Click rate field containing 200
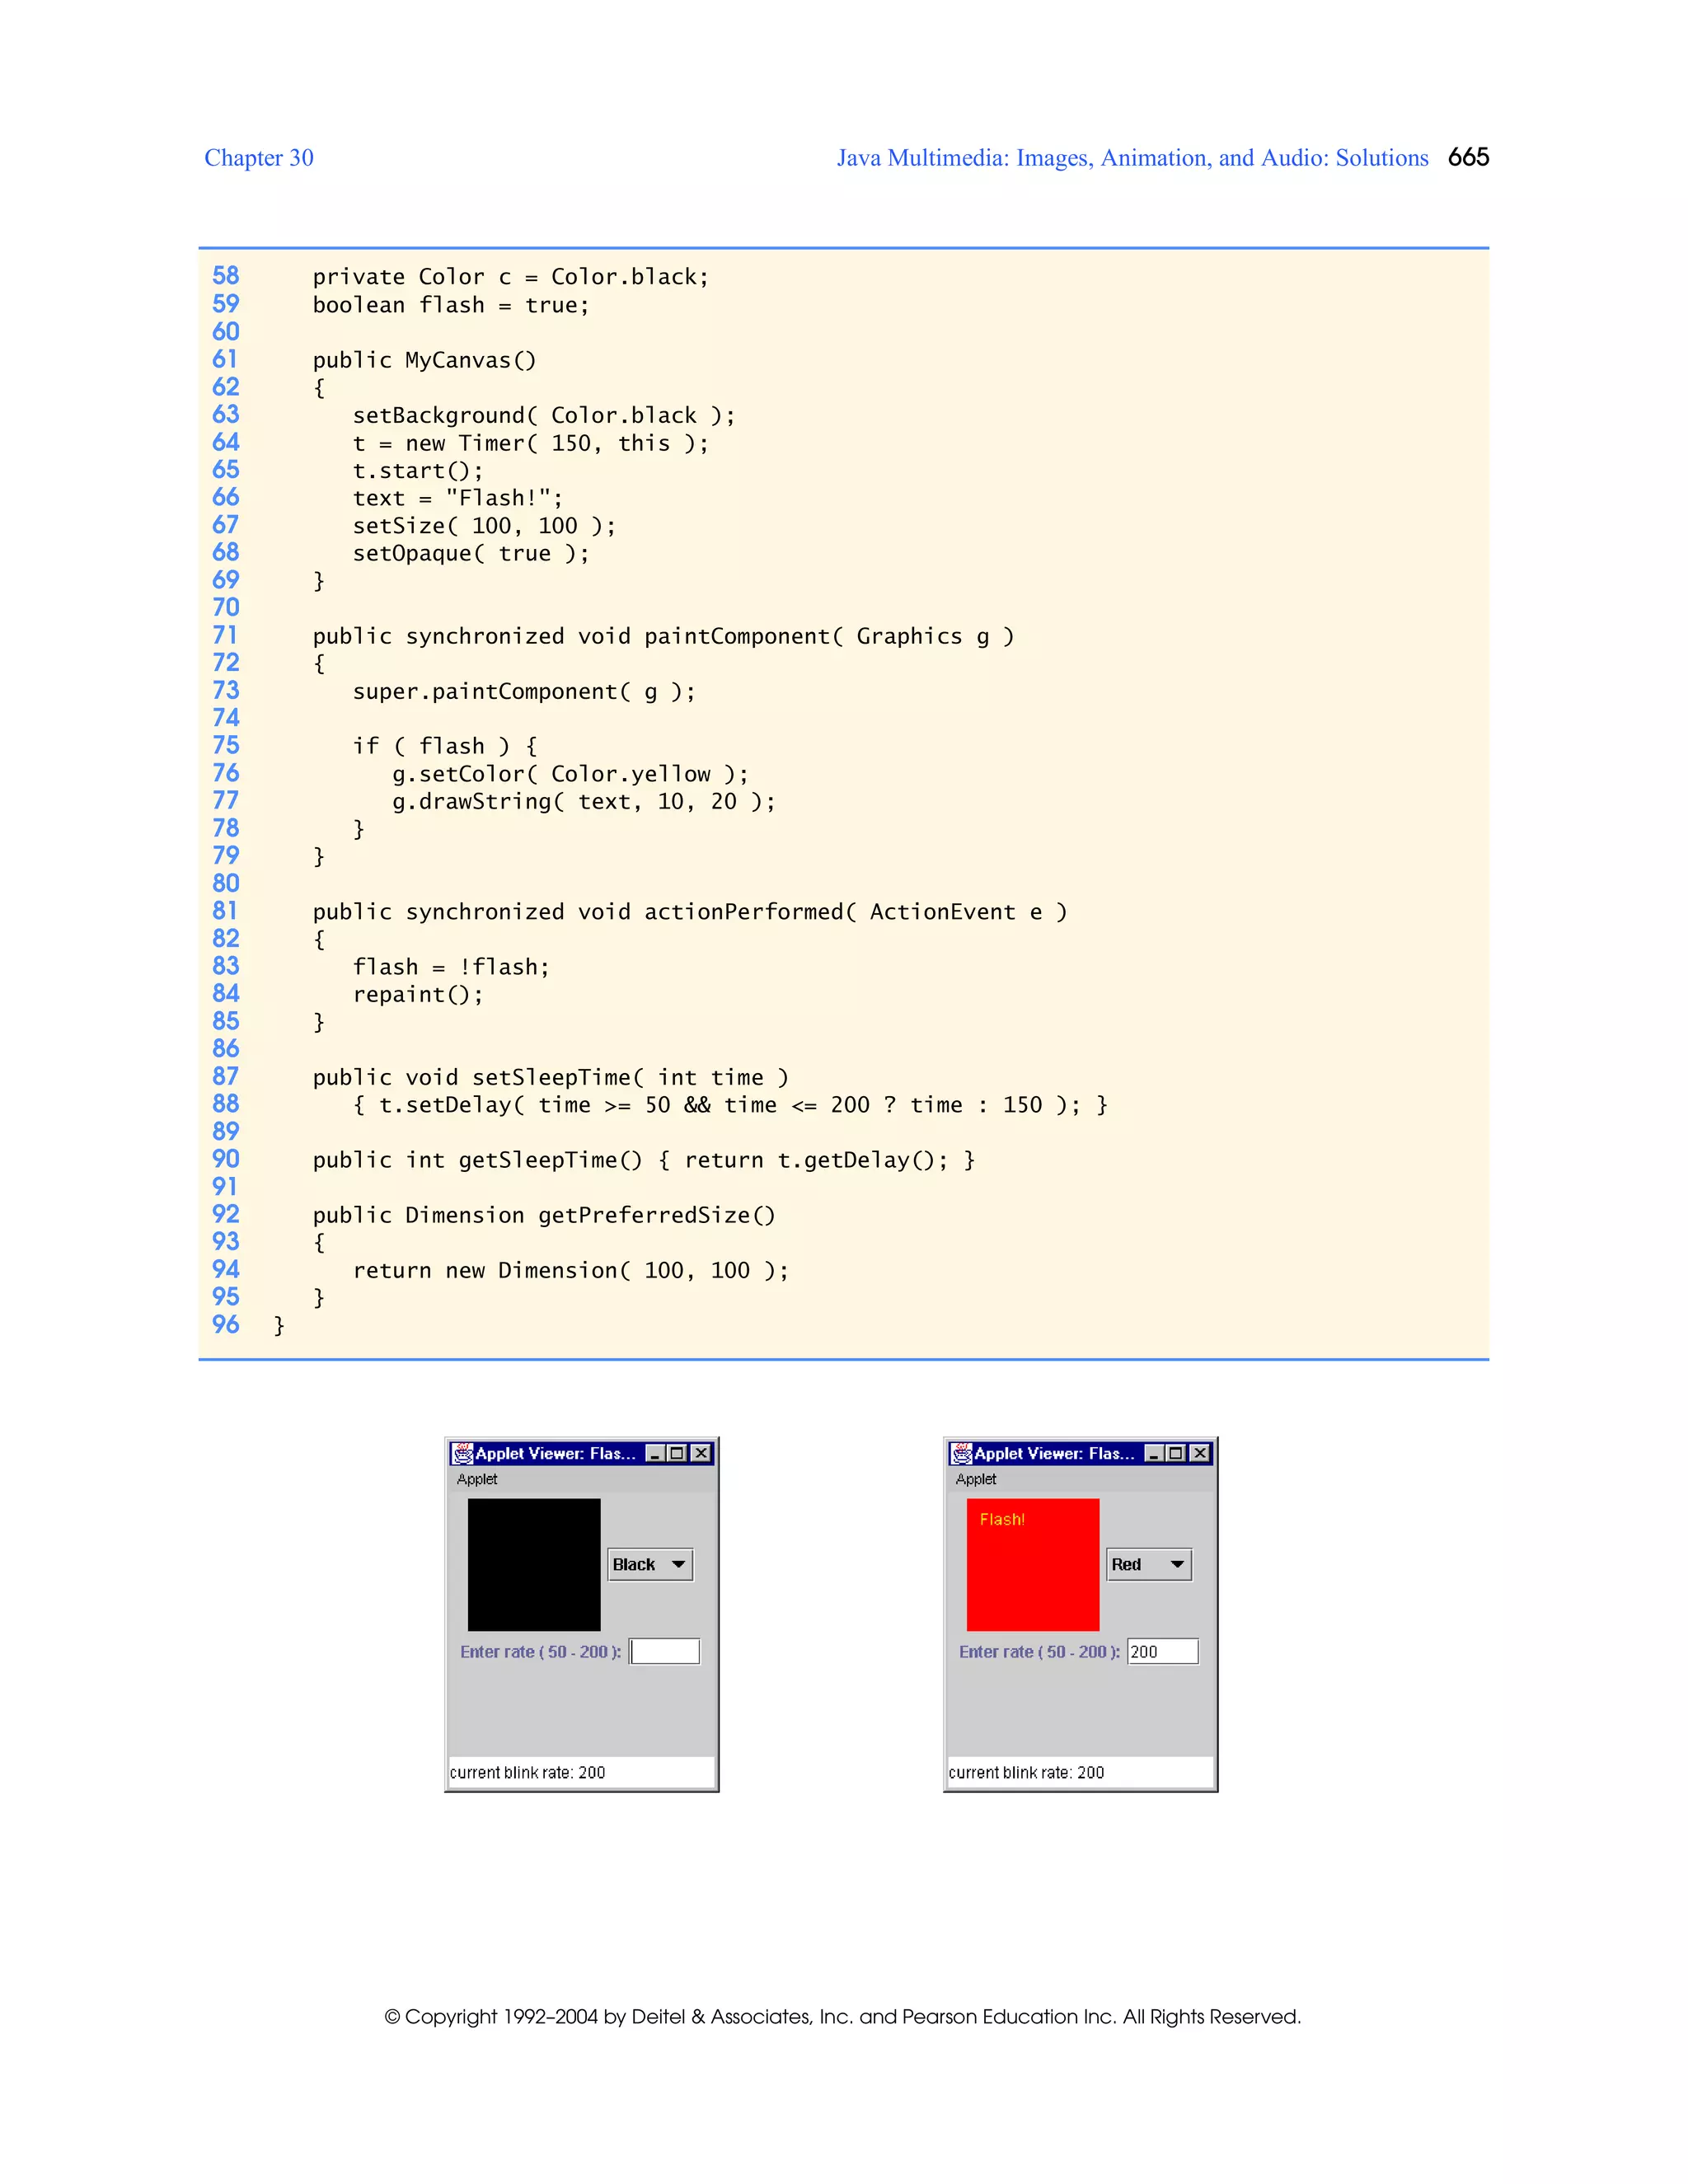This screenshot has width=1688, height=2184. [1162, 1651]
